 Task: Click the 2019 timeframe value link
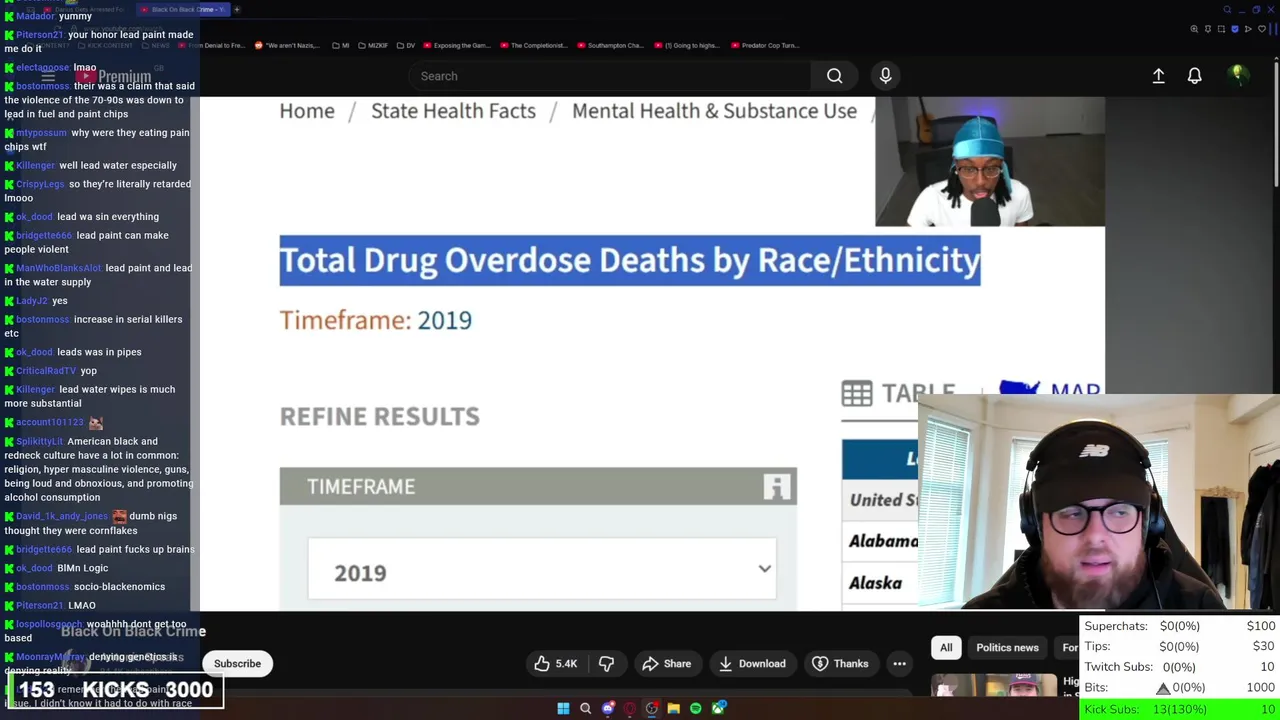[444, 320]
